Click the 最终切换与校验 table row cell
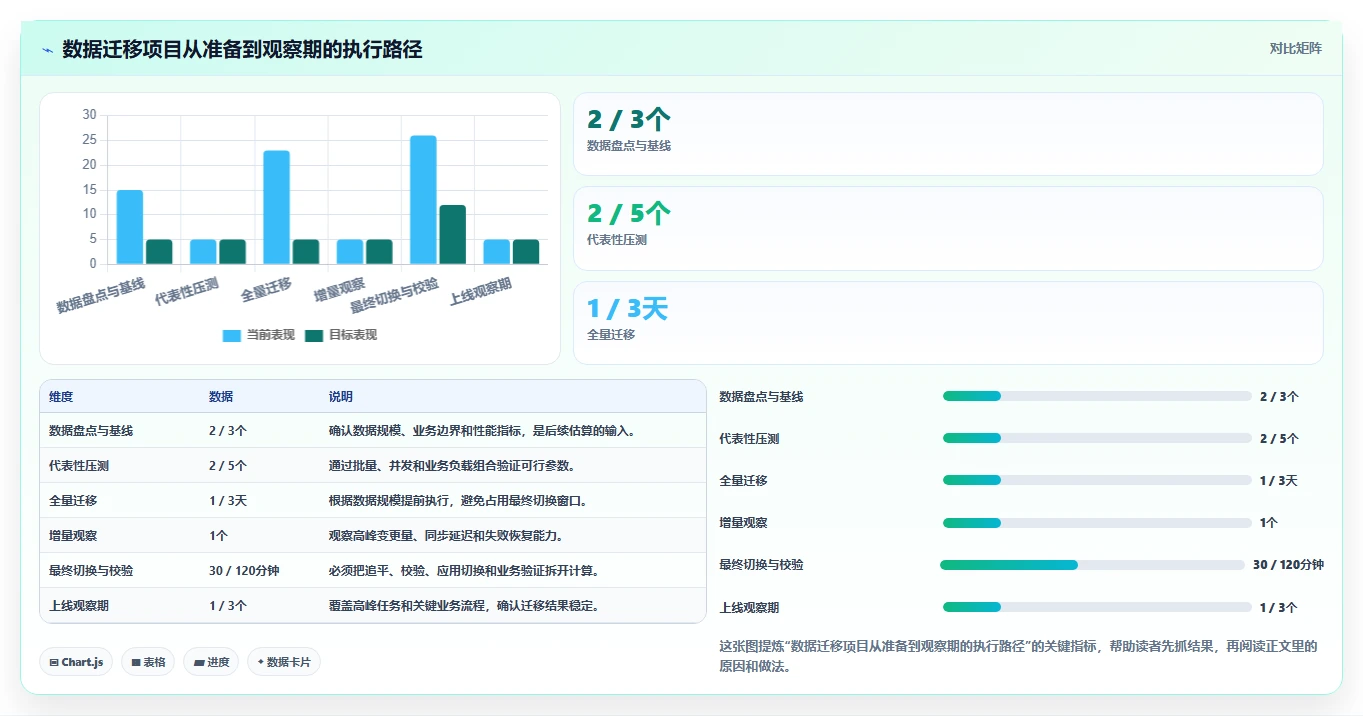 (91, 571)
